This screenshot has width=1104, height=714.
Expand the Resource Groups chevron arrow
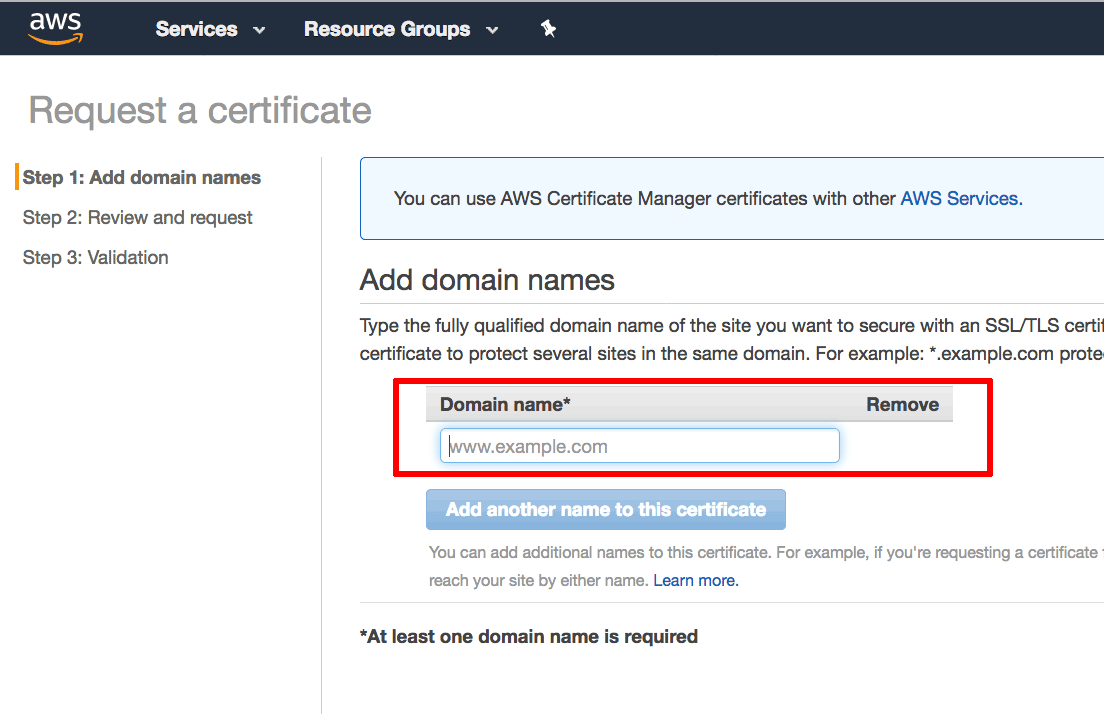[x=492, y=30]
